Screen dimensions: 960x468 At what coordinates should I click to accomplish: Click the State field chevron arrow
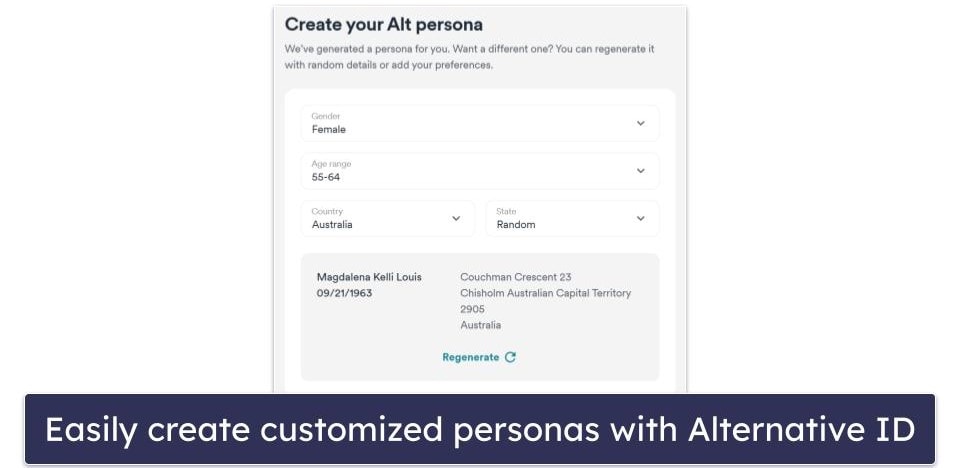640,218
